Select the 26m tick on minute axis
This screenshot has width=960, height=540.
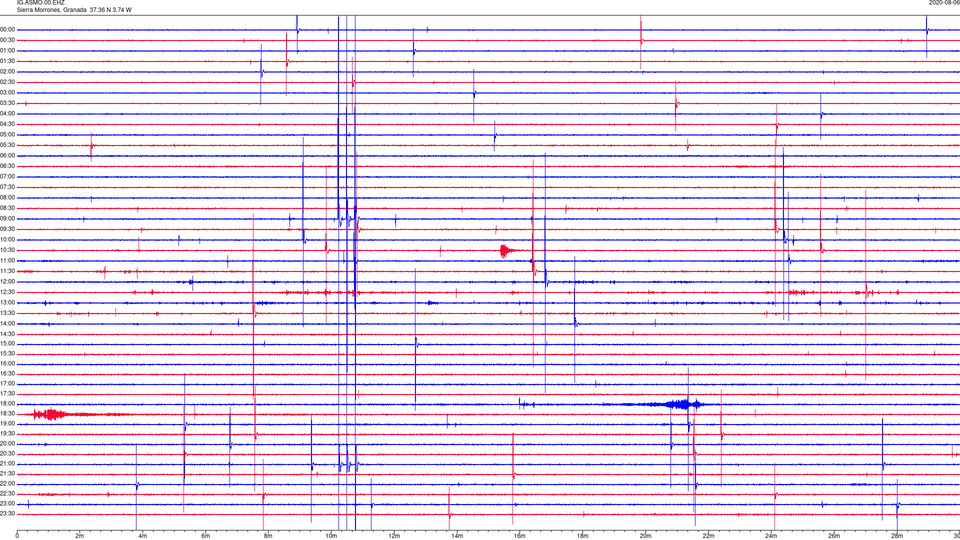click(834, 536)
